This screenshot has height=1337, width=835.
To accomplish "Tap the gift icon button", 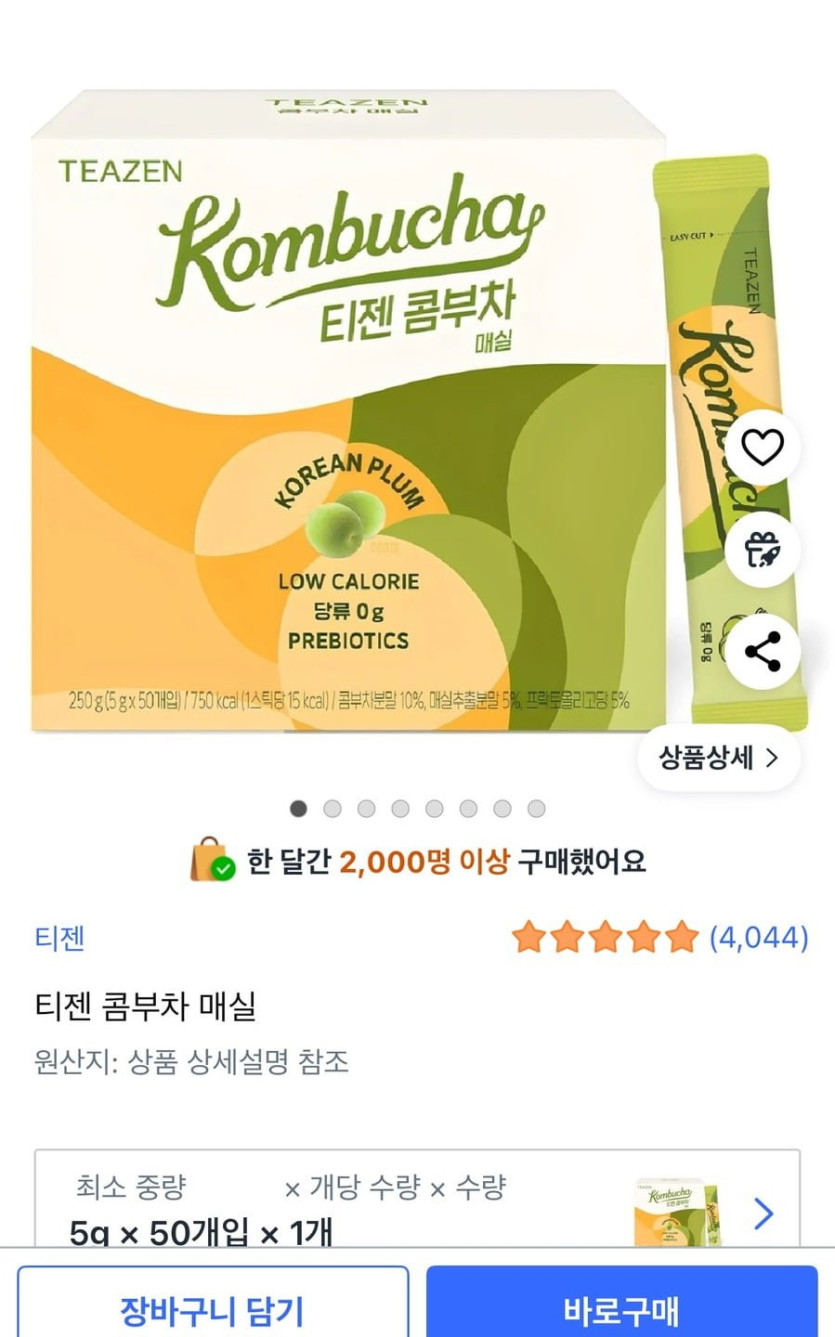I will coord(762,549).
